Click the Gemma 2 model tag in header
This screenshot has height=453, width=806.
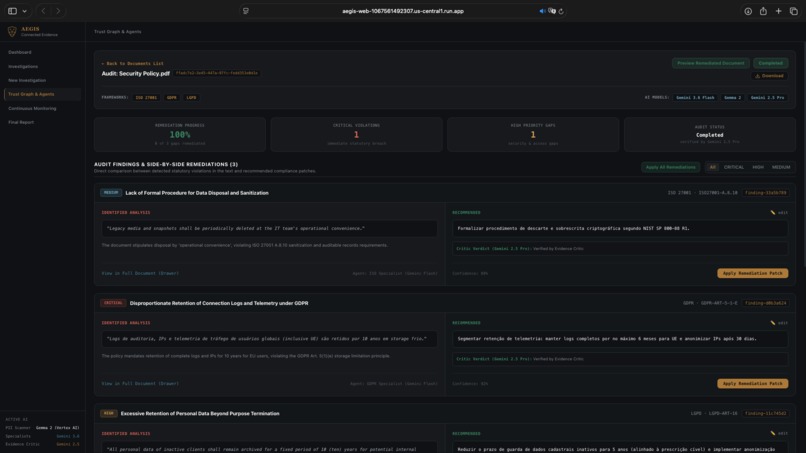pyautogui.click(x=732, y=98)
